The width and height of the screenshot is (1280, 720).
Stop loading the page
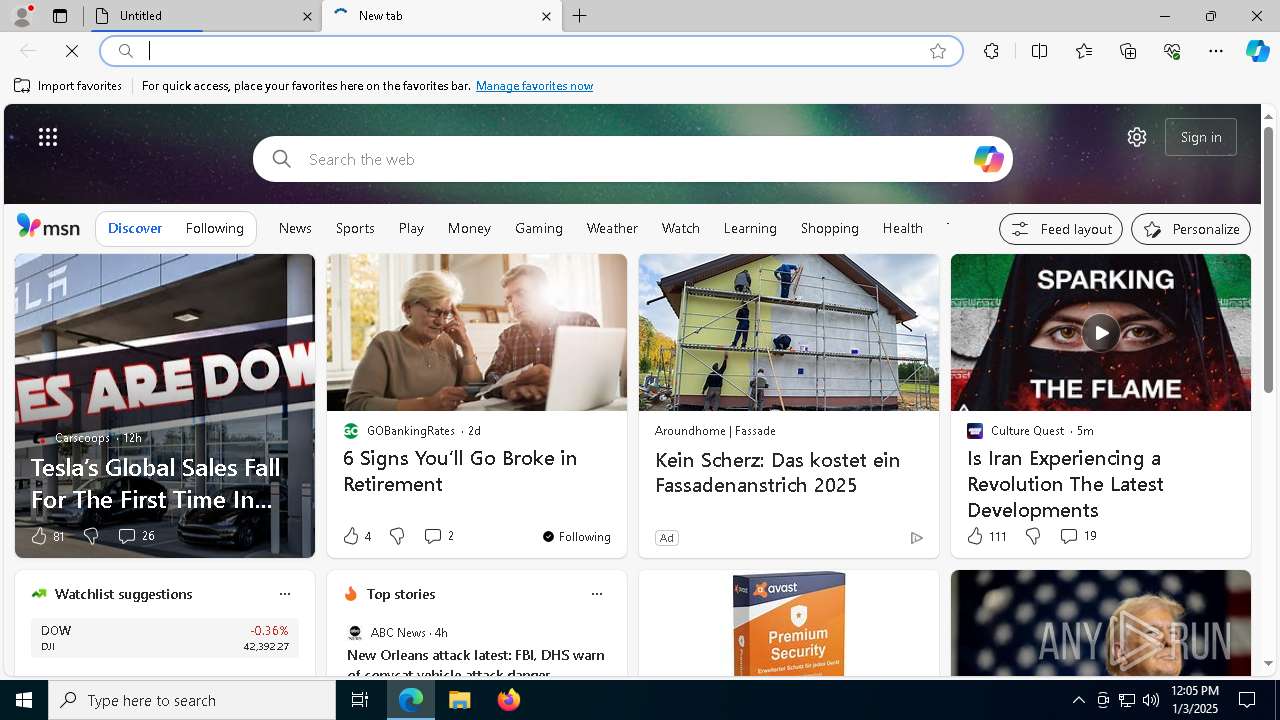pos(72,51)
